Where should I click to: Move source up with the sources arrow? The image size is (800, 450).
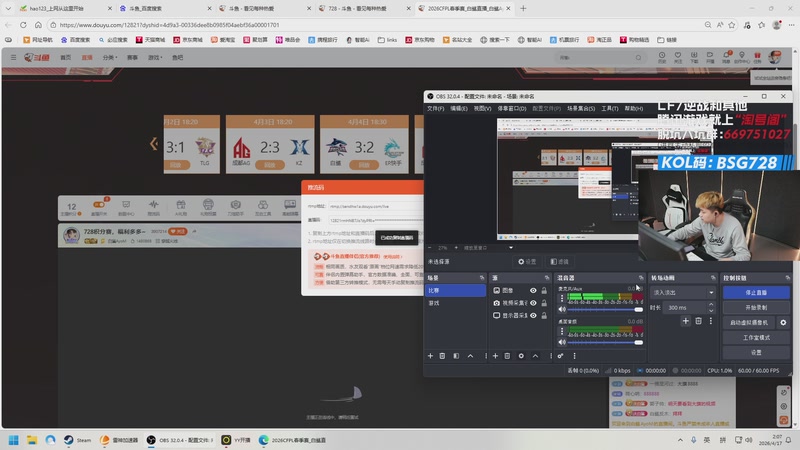point(535,356)
